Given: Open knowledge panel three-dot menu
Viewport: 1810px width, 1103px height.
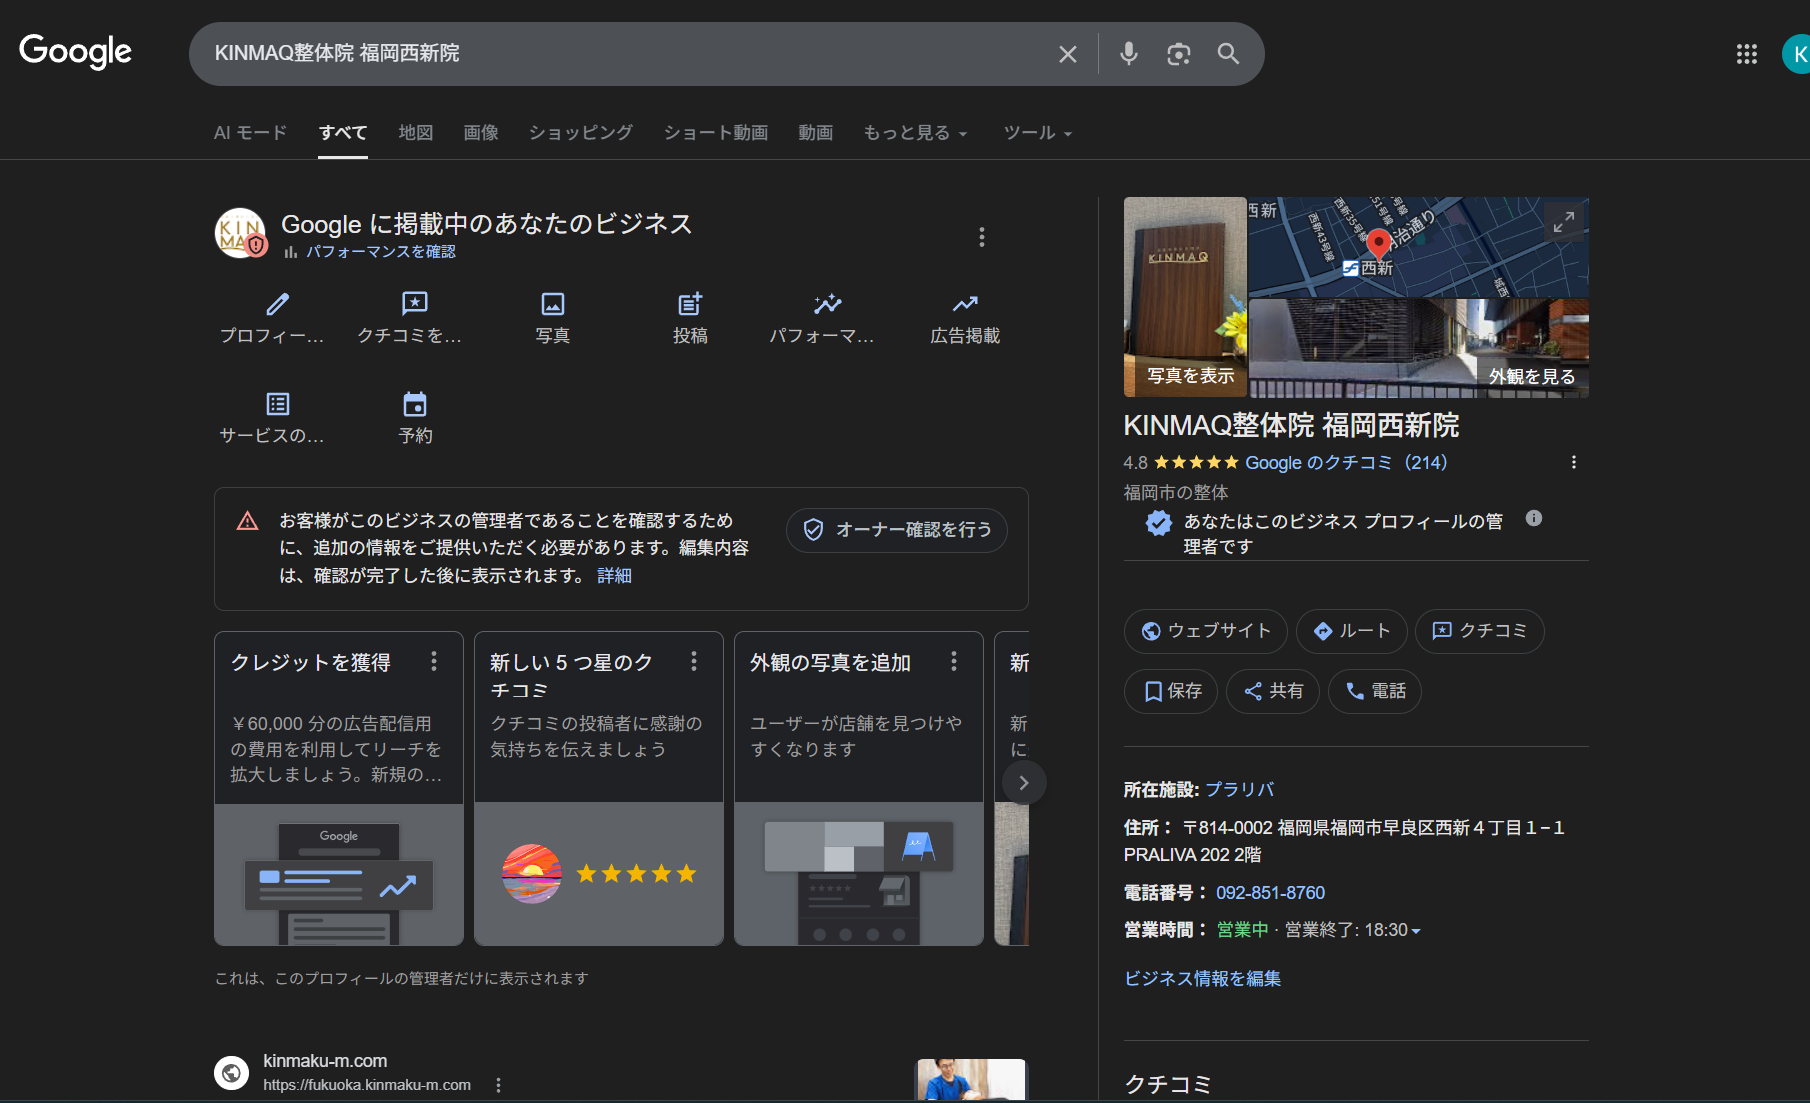Looking at the screenshot, I should coord(1574,462).
